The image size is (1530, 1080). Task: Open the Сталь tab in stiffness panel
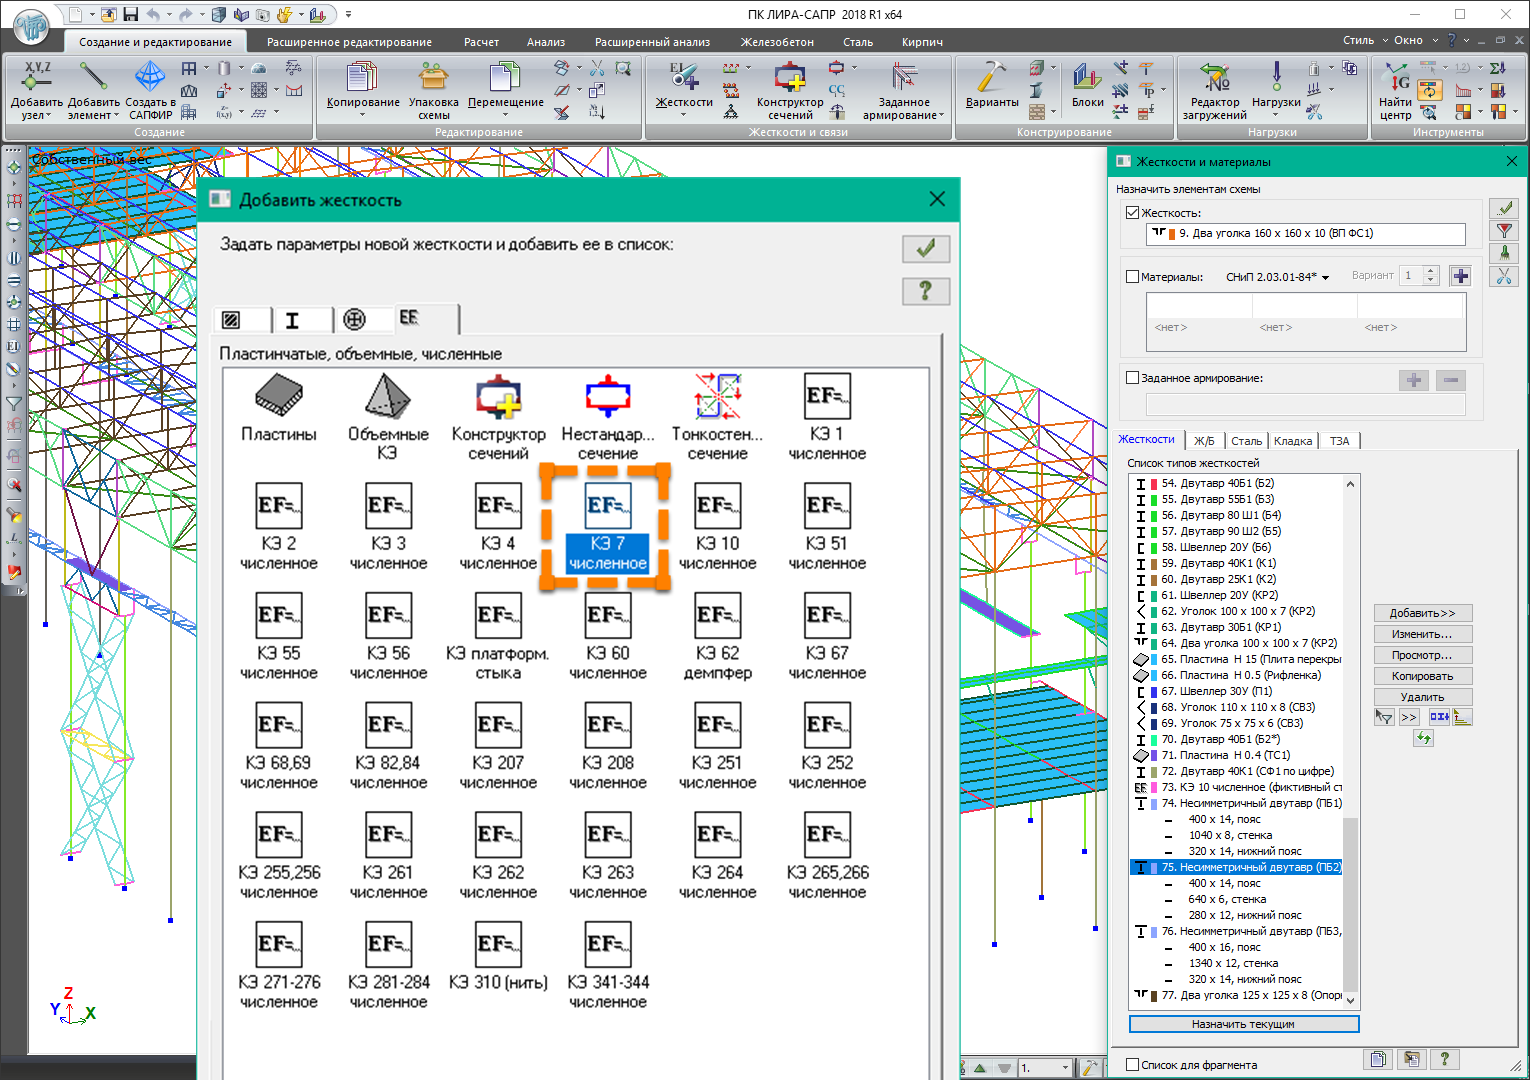pyautogui.click(x=1246, y=441)
